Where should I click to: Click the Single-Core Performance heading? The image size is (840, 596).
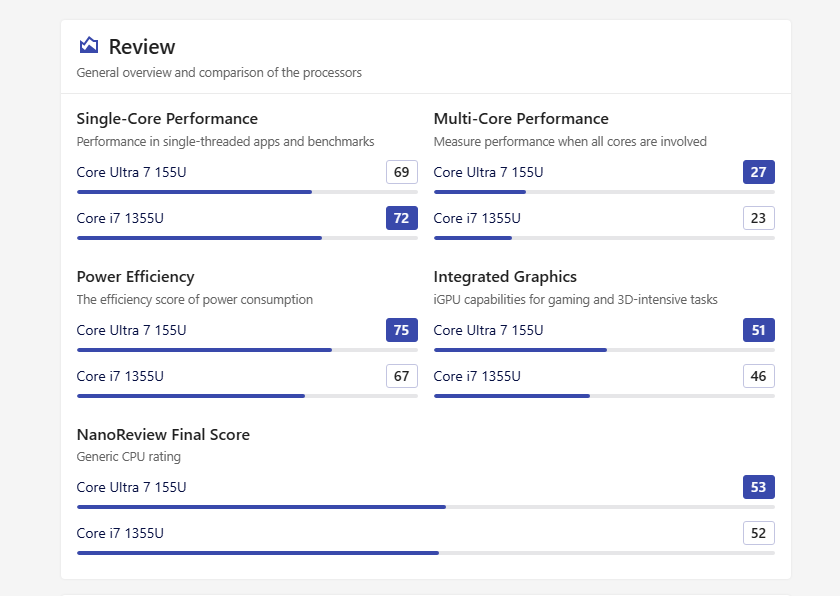point(167,119)
